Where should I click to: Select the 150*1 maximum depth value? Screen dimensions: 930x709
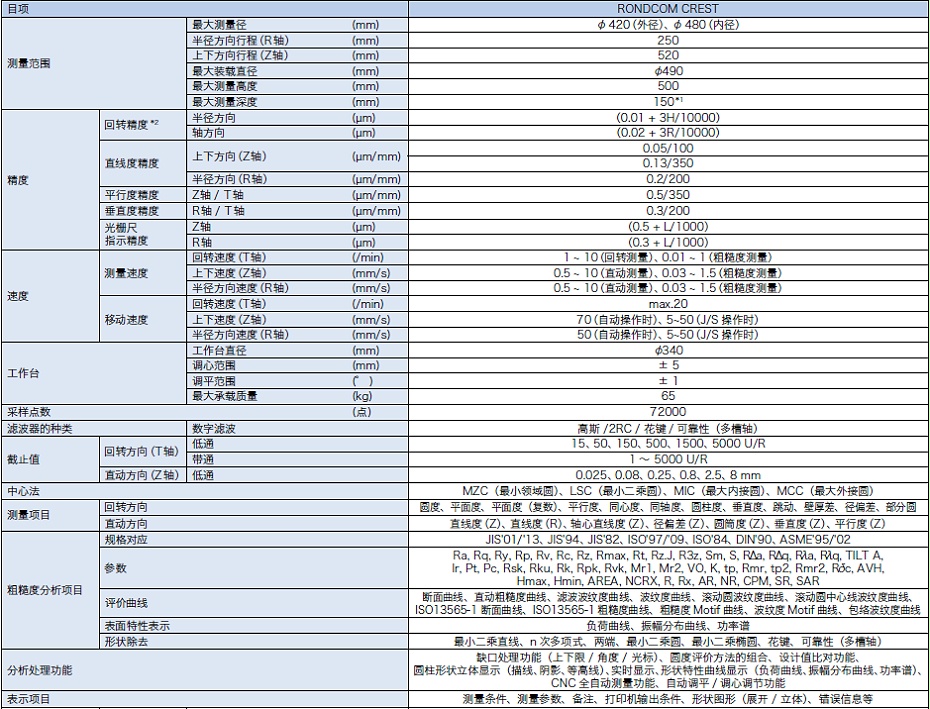tap(668, 102)
